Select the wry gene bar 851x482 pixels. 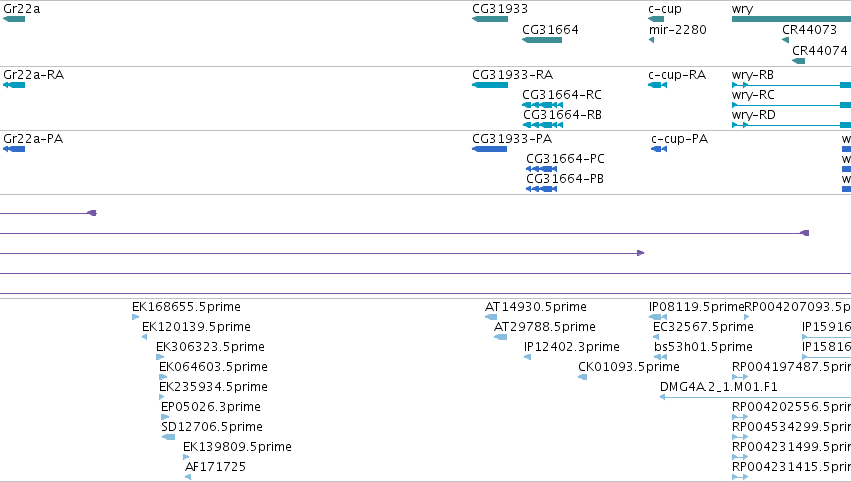(791, 19)
